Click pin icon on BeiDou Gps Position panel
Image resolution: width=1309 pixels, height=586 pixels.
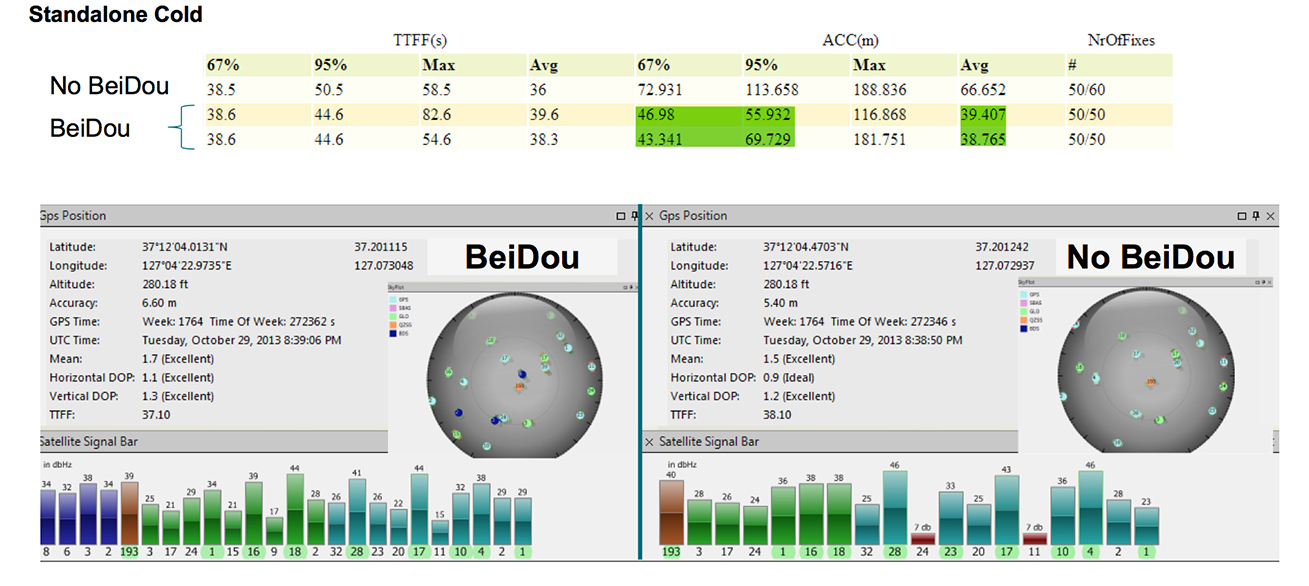(633, 216)
